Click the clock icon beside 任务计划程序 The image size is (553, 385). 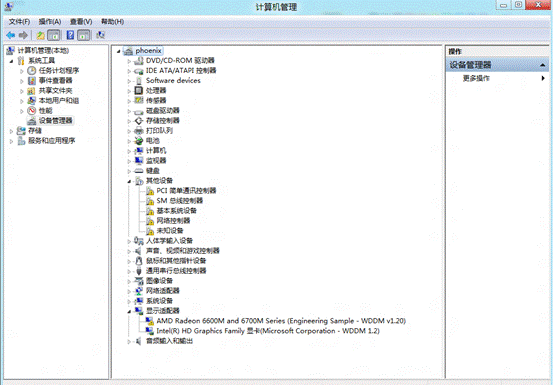click(x=32, y=71)
